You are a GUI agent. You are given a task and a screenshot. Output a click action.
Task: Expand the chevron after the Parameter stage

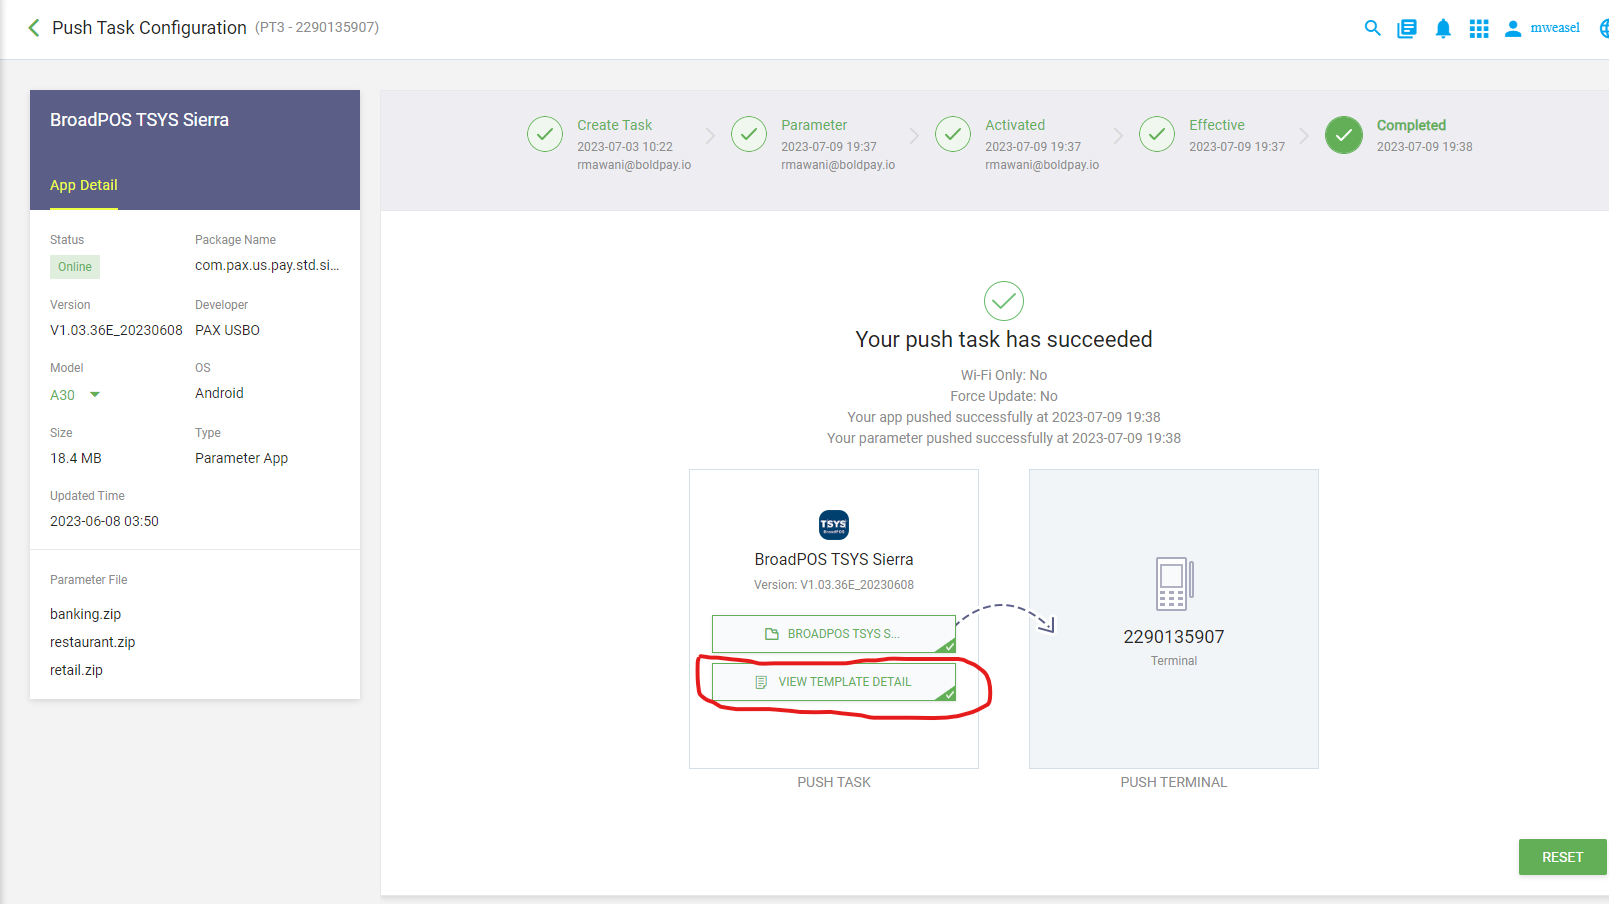click(x=913, y=135)
